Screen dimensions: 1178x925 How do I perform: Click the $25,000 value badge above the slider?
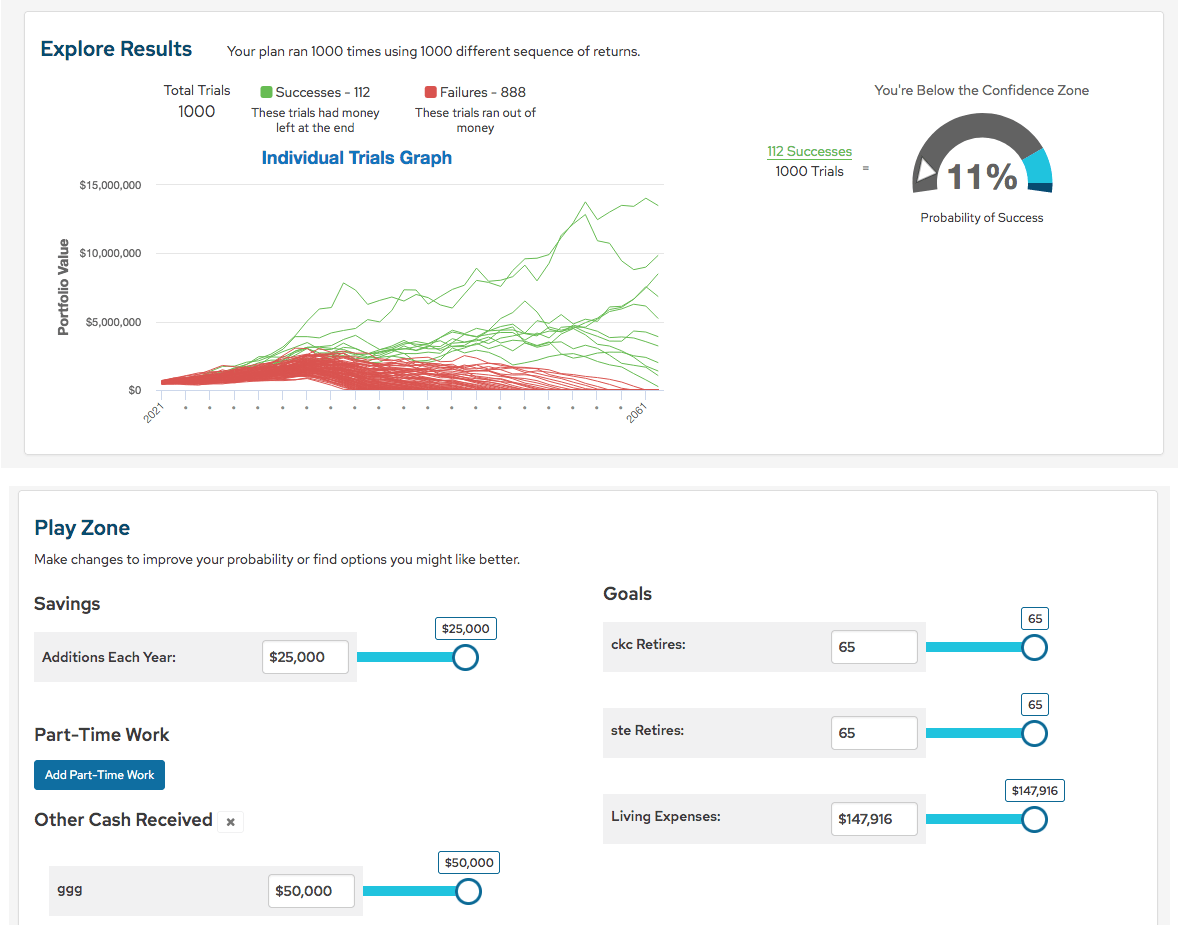pos(465,628)
